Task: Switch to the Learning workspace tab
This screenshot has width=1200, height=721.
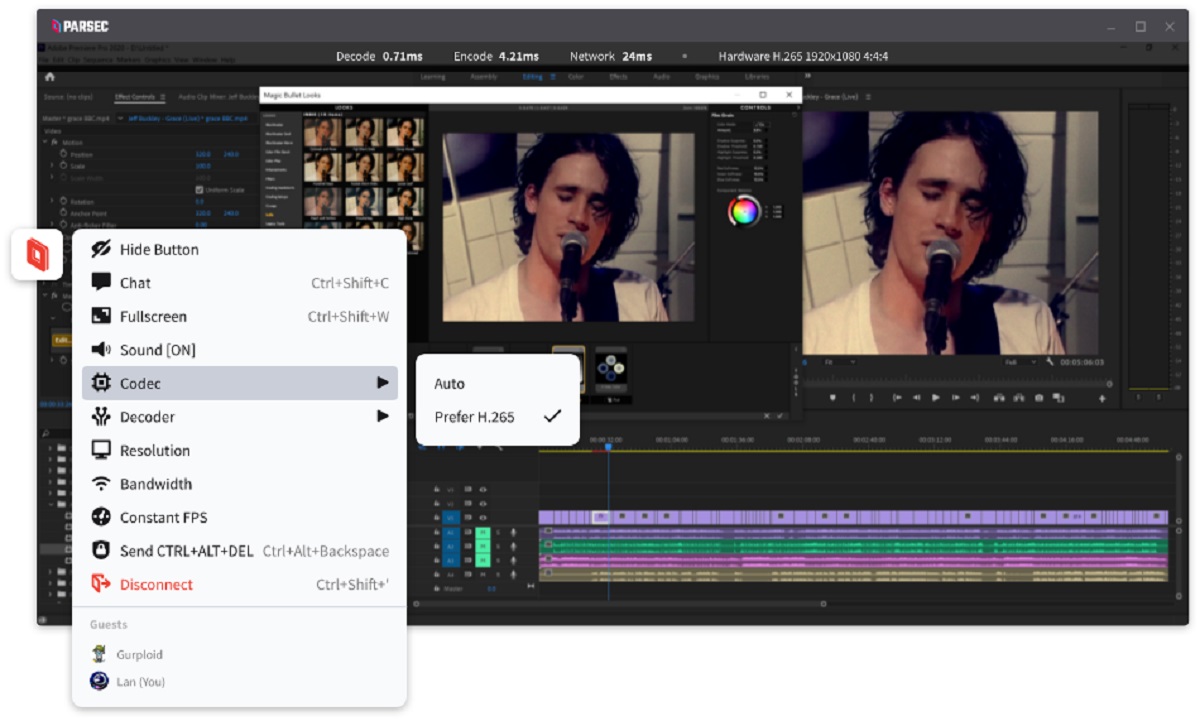Action: pyautogui.click(x=433, y=77)
